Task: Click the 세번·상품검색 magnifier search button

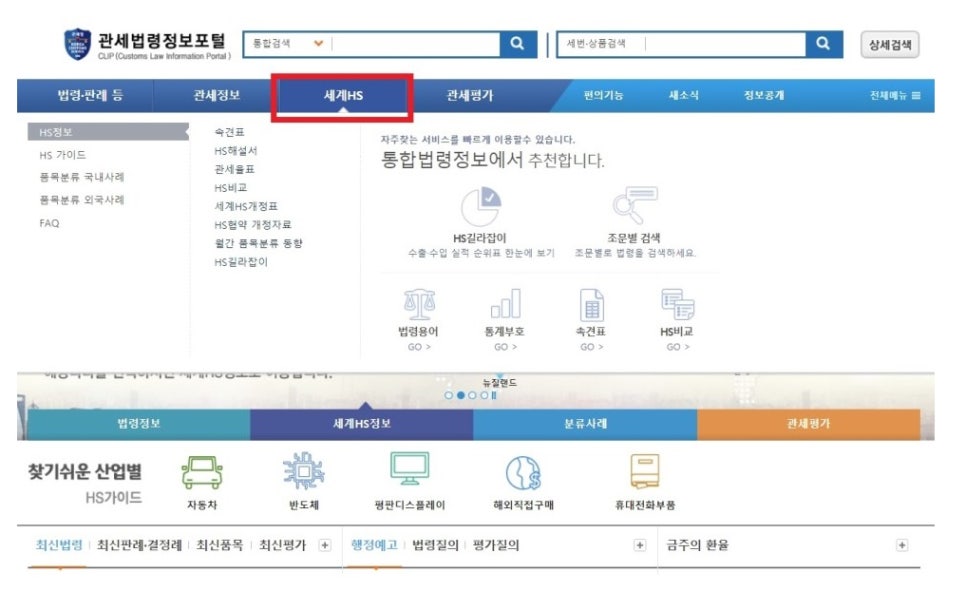Action: (x=824, y=44)
